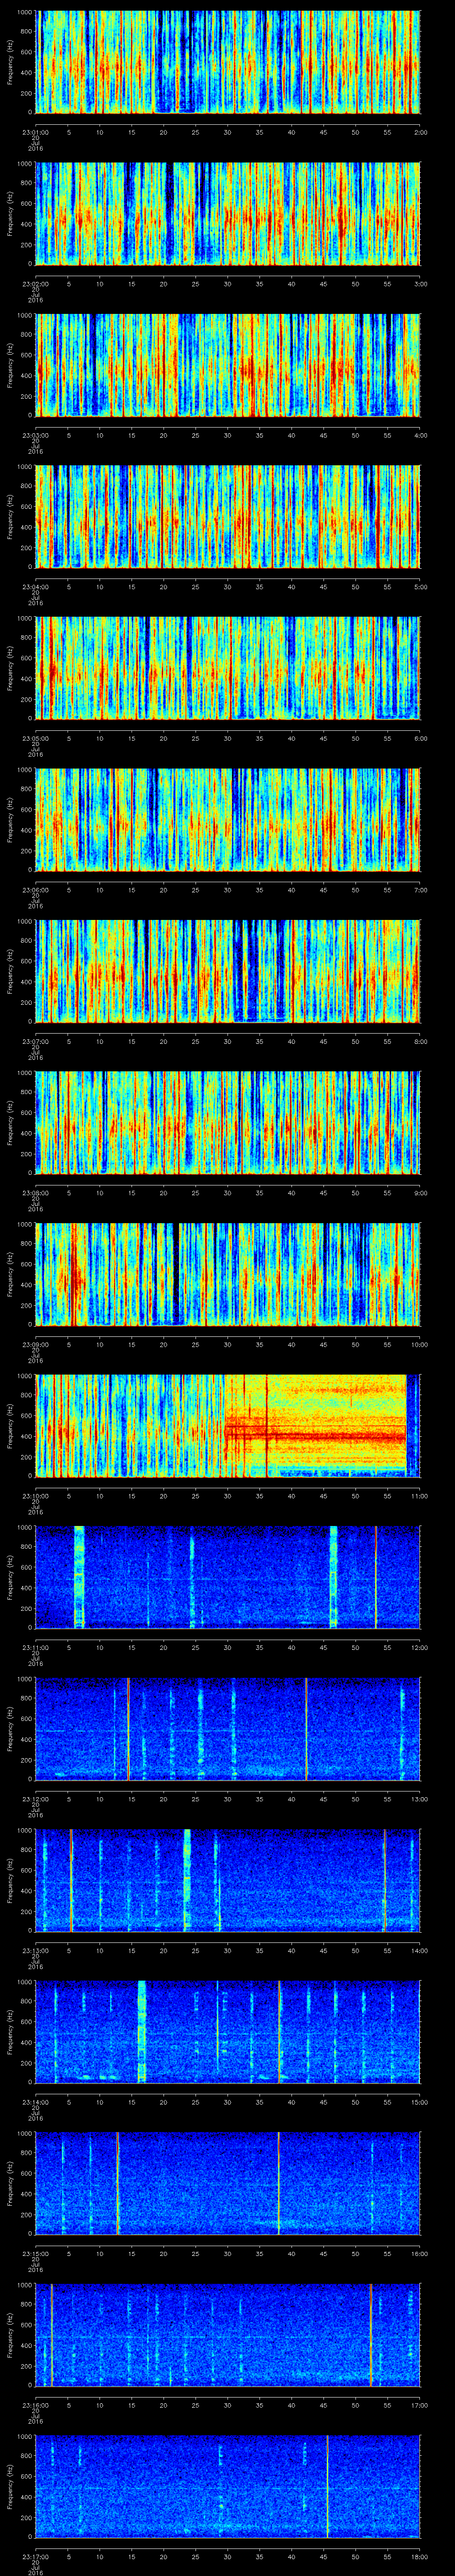Select the spectrogram panel starting at 23:08:00

tap(228, 1123)
